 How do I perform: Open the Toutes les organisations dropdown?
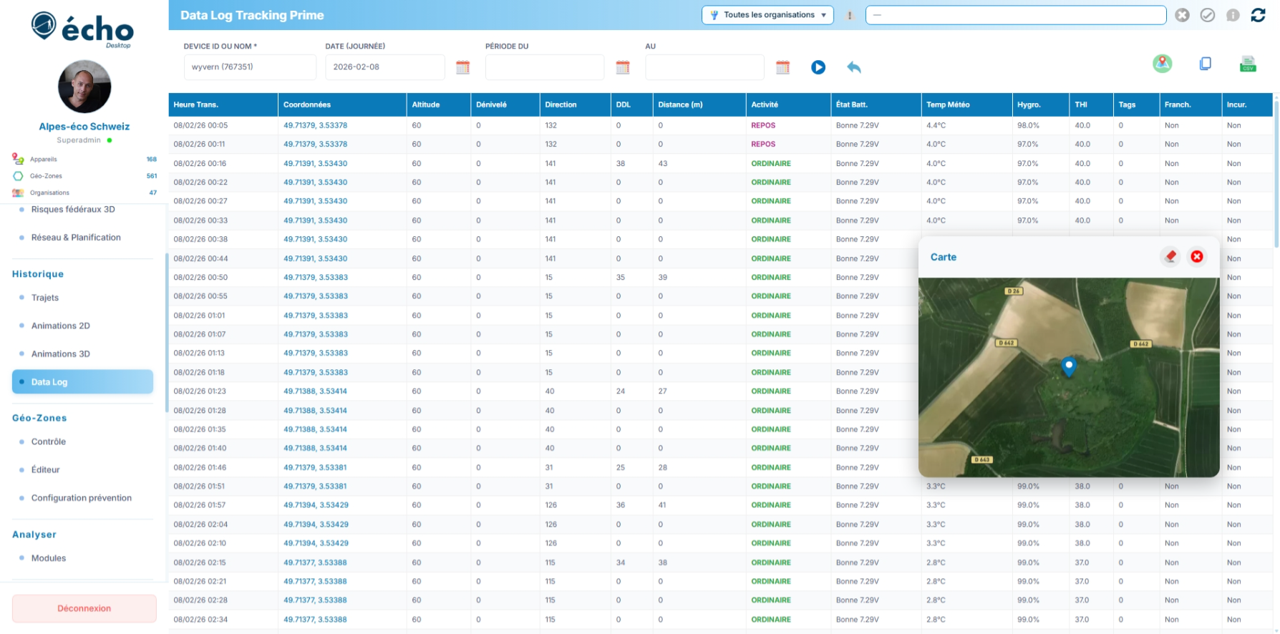767,16
